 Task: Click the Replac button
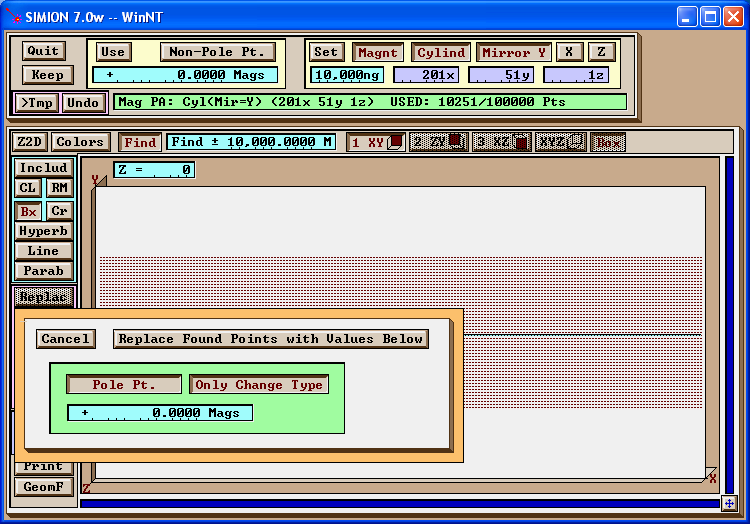click(x=44, y=297)
